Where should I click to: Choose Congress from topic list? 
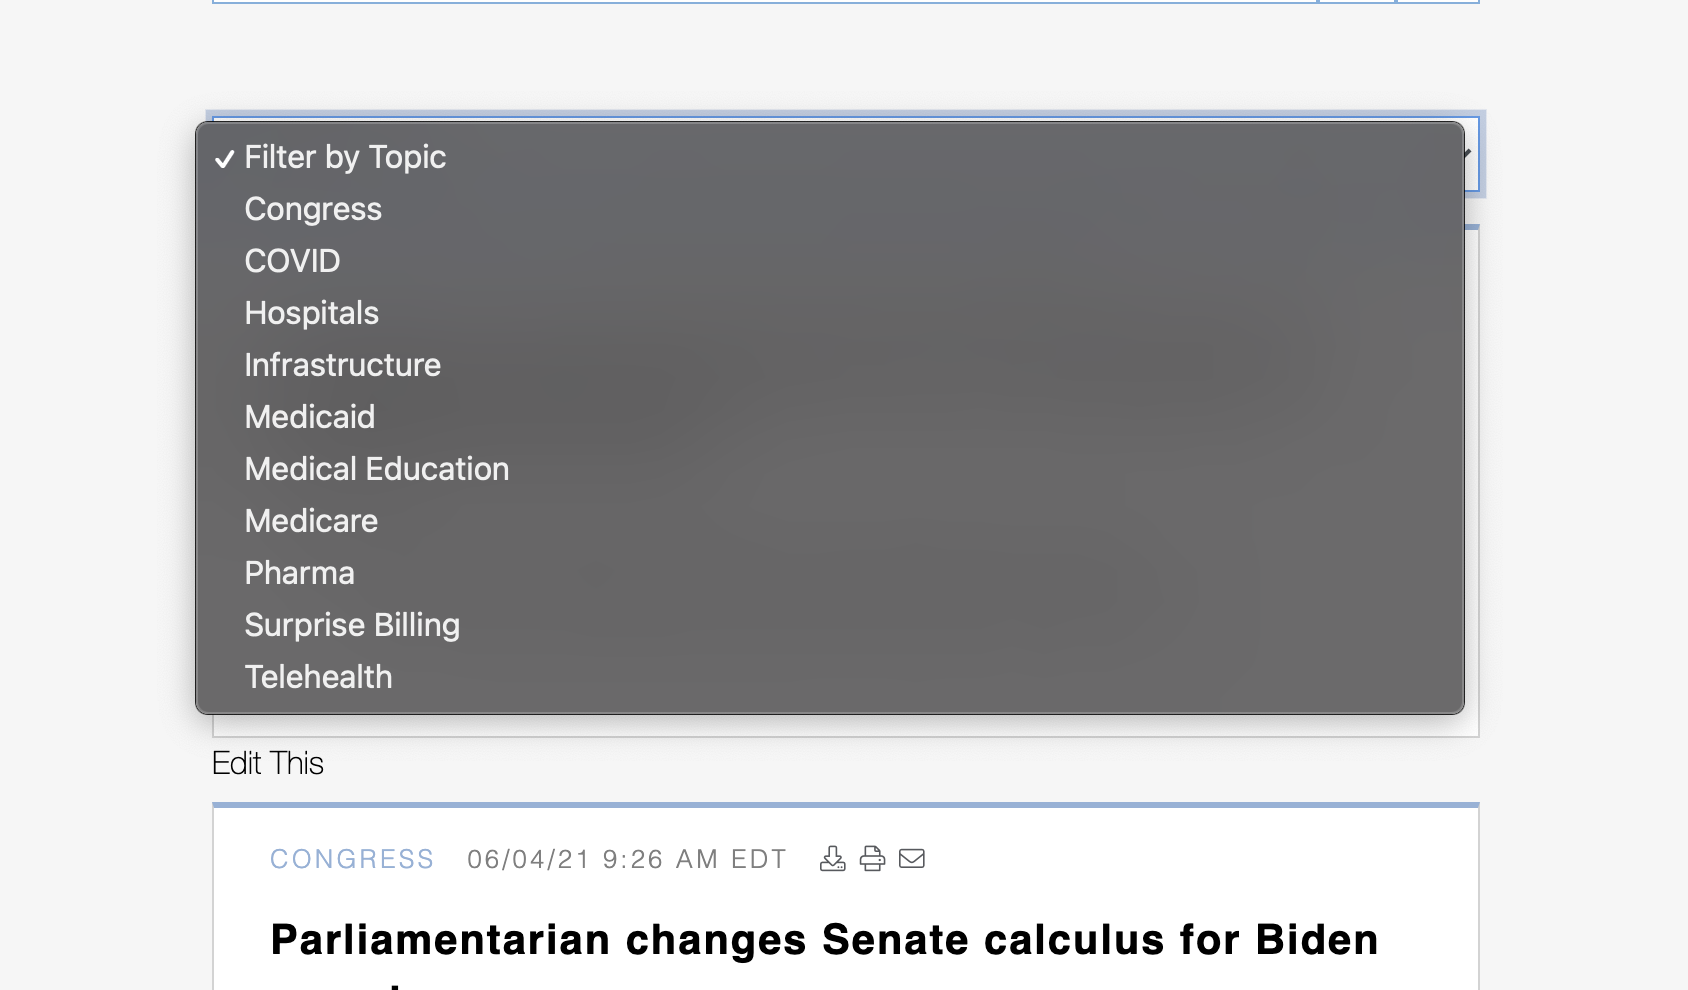[830, 209]
